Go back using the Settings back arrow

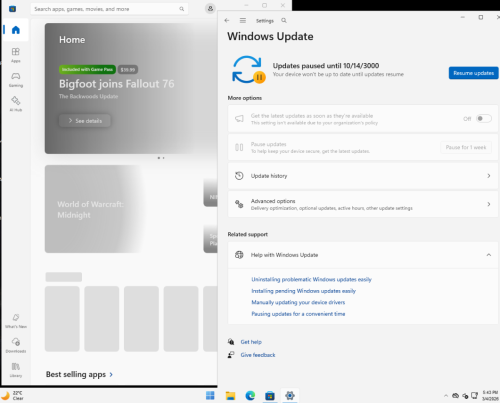point(227,21)
